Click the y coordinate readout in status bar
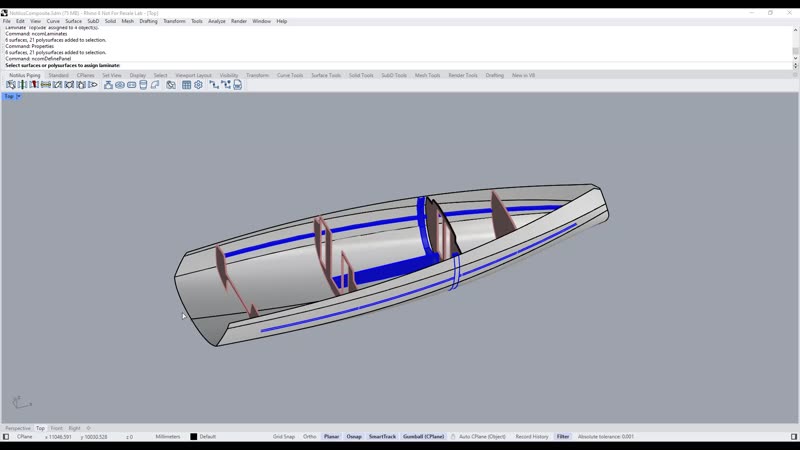Viewport: 800px width, 450px height. (94, 437)
